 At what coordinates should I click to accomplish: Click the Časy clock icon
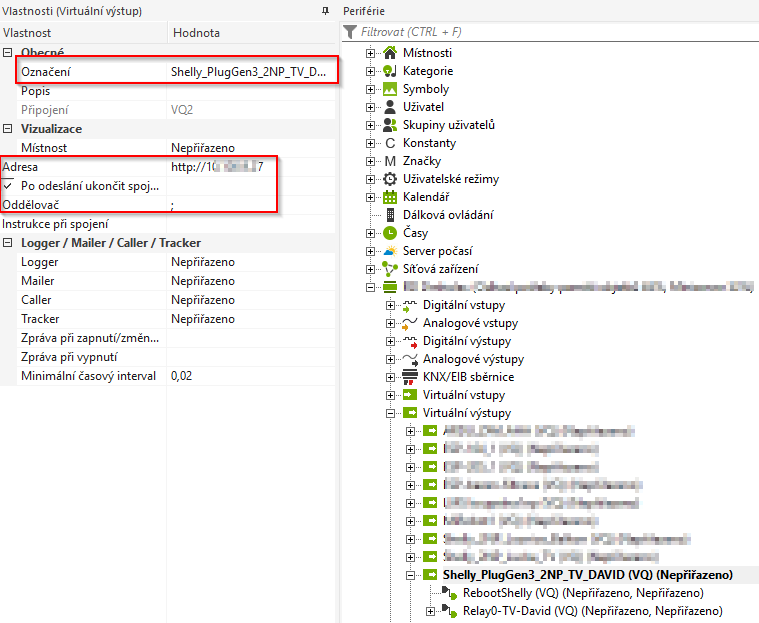(x=390, y=233)
